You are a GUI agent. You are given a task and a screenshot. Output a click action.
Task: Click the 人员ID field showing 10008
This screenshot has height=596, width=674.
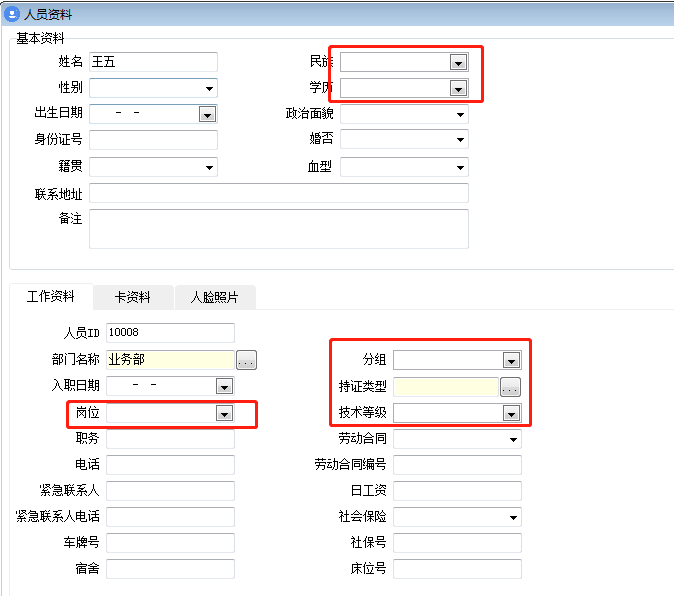point(170,333)
